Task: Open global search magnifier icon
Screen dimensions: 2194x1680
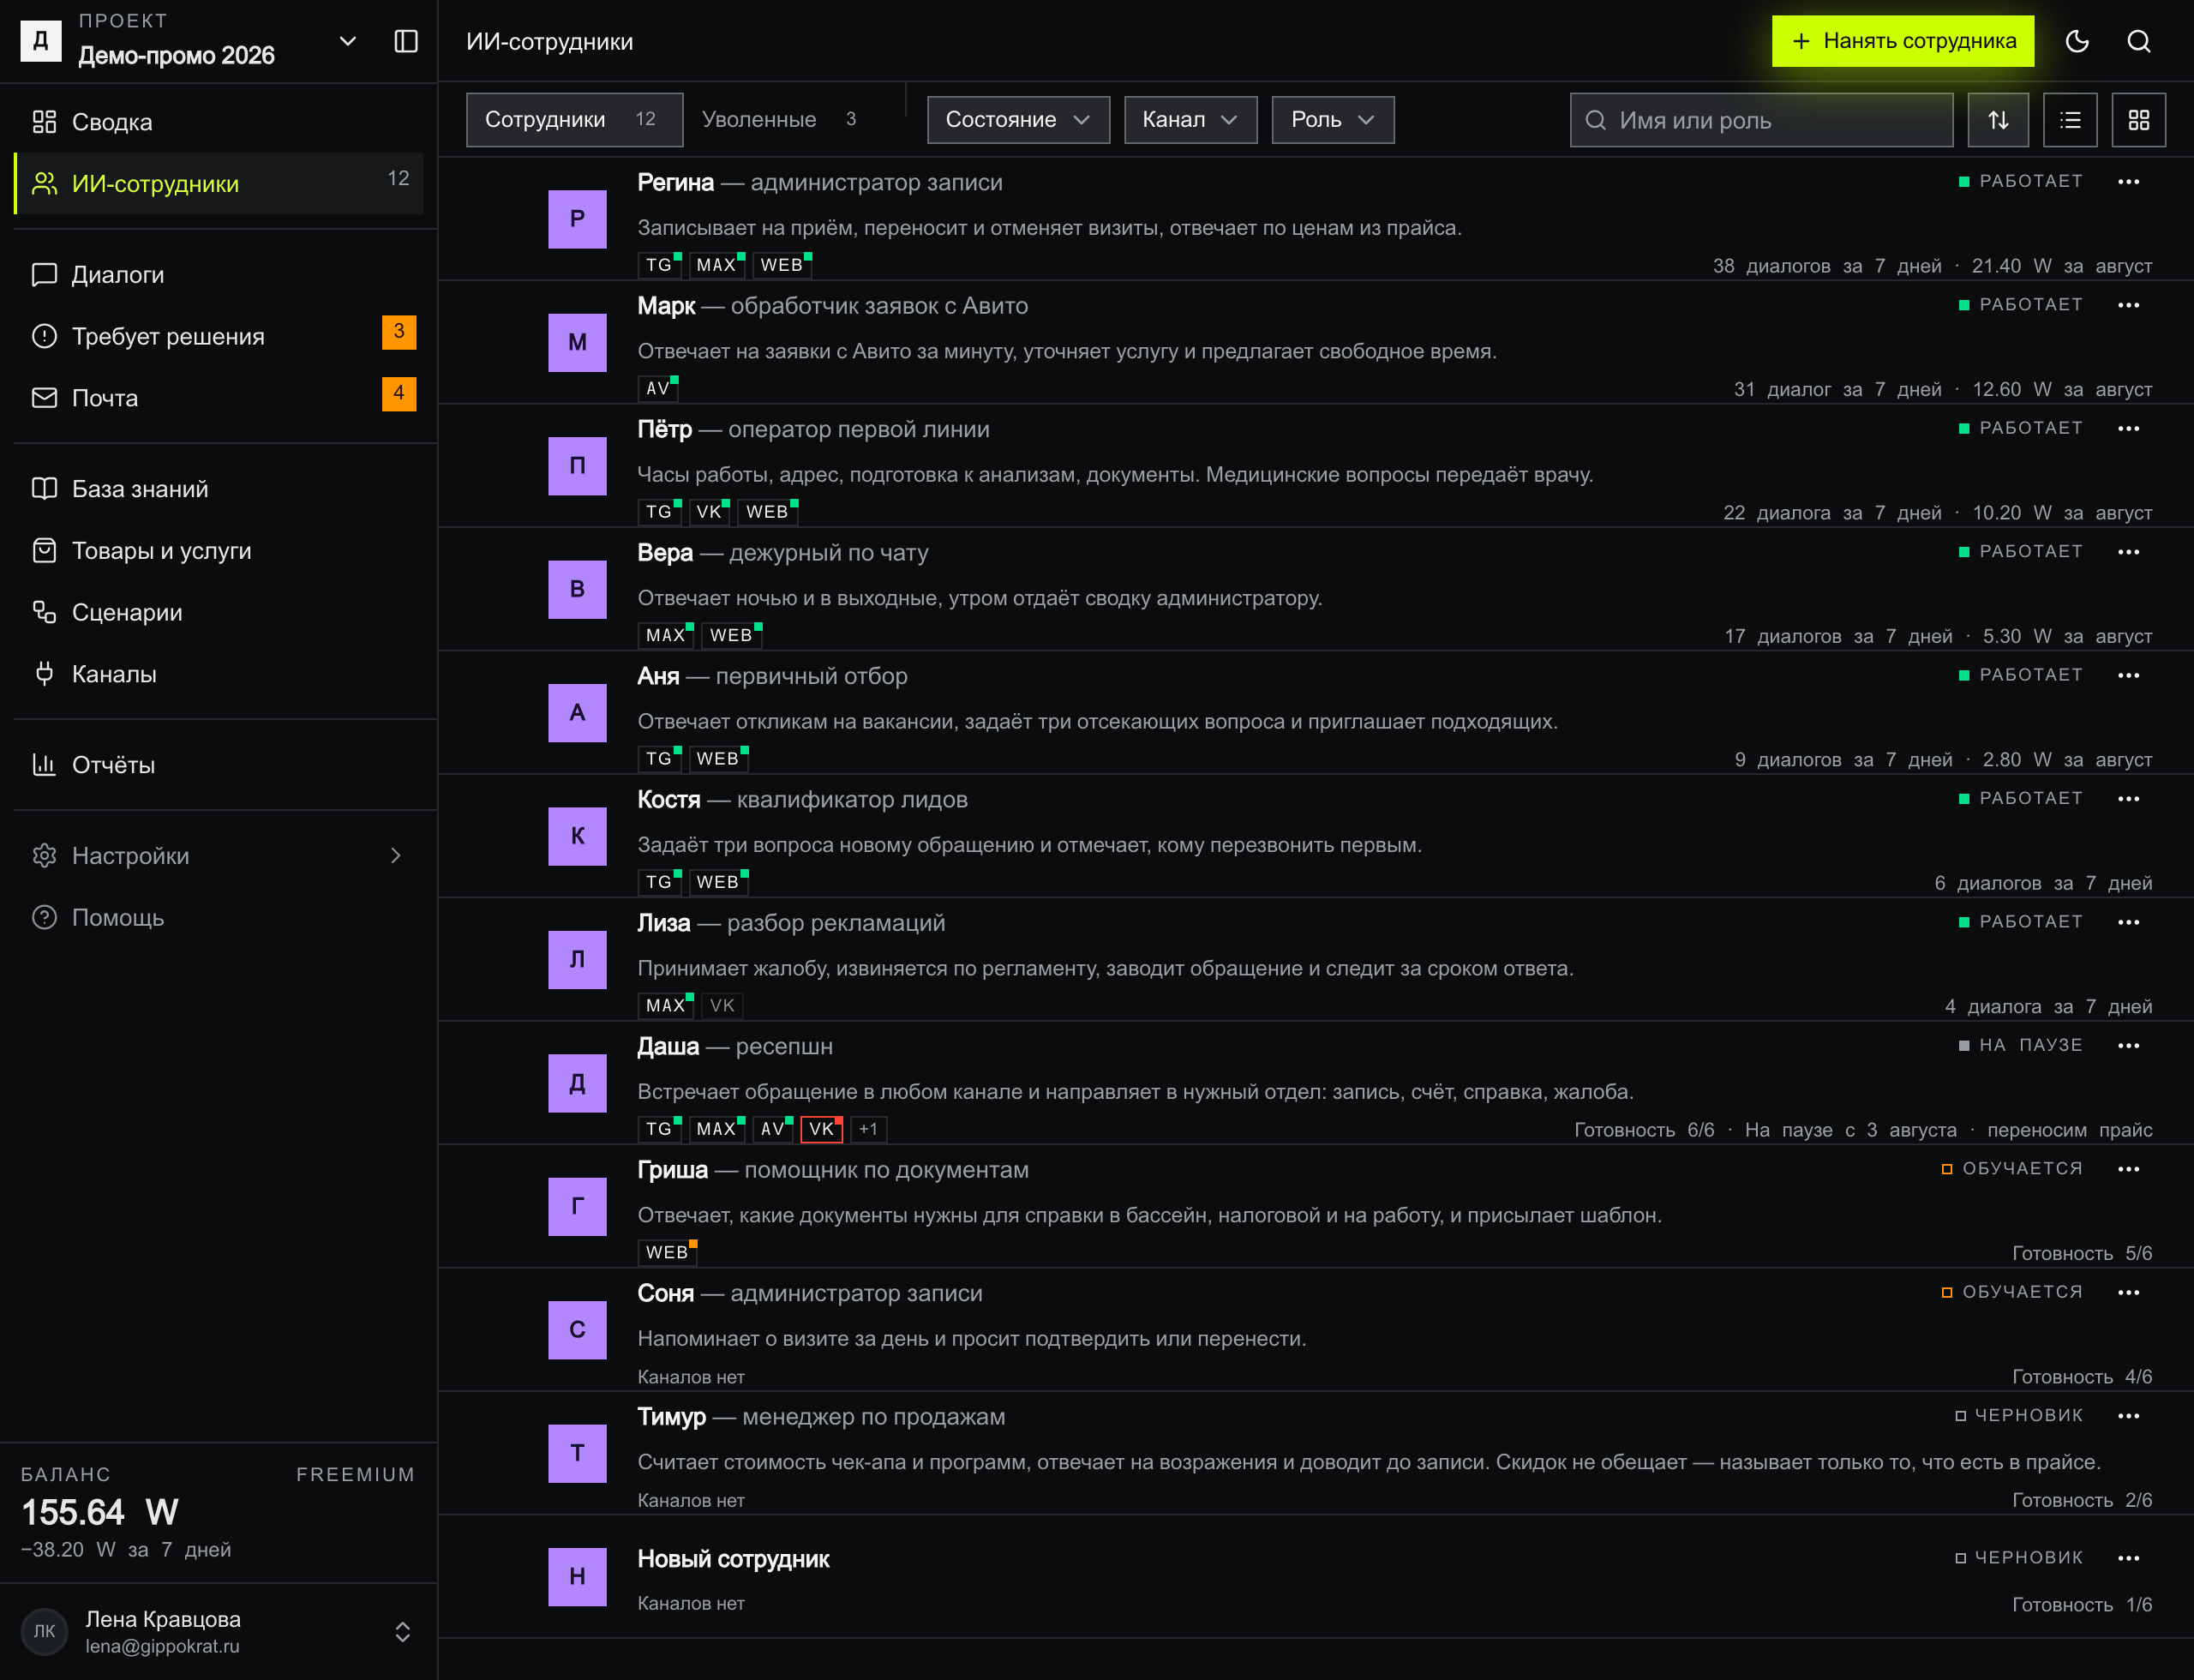Action: [x=2138, y=41]
